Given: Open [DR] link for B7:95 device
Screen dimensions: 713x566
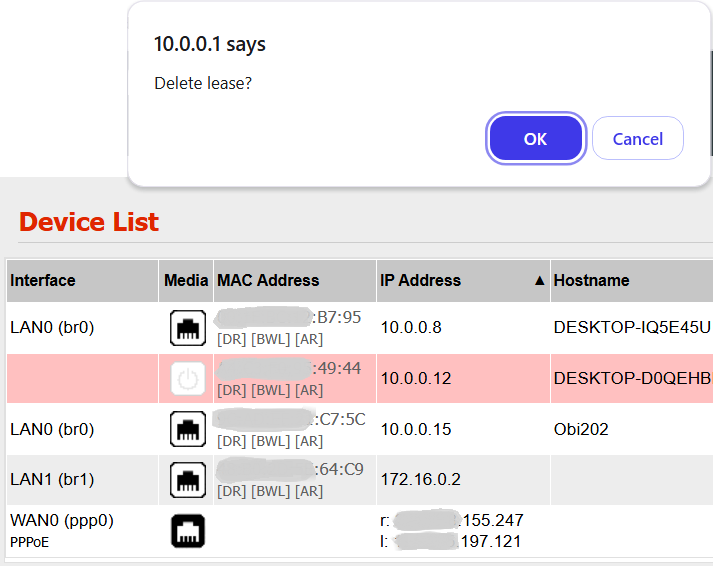Looking at the screenshot, I should tap(231, 340).
